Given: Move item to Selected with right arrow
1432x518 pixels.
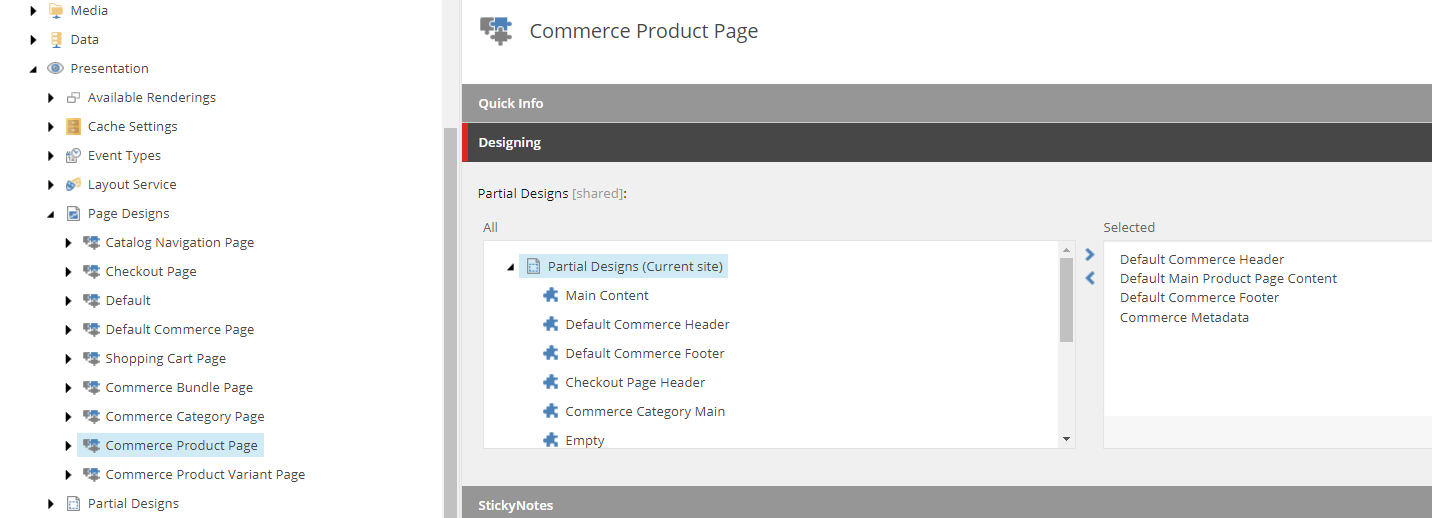Looking at the screenshot, I should click(x=1090, y=255).
